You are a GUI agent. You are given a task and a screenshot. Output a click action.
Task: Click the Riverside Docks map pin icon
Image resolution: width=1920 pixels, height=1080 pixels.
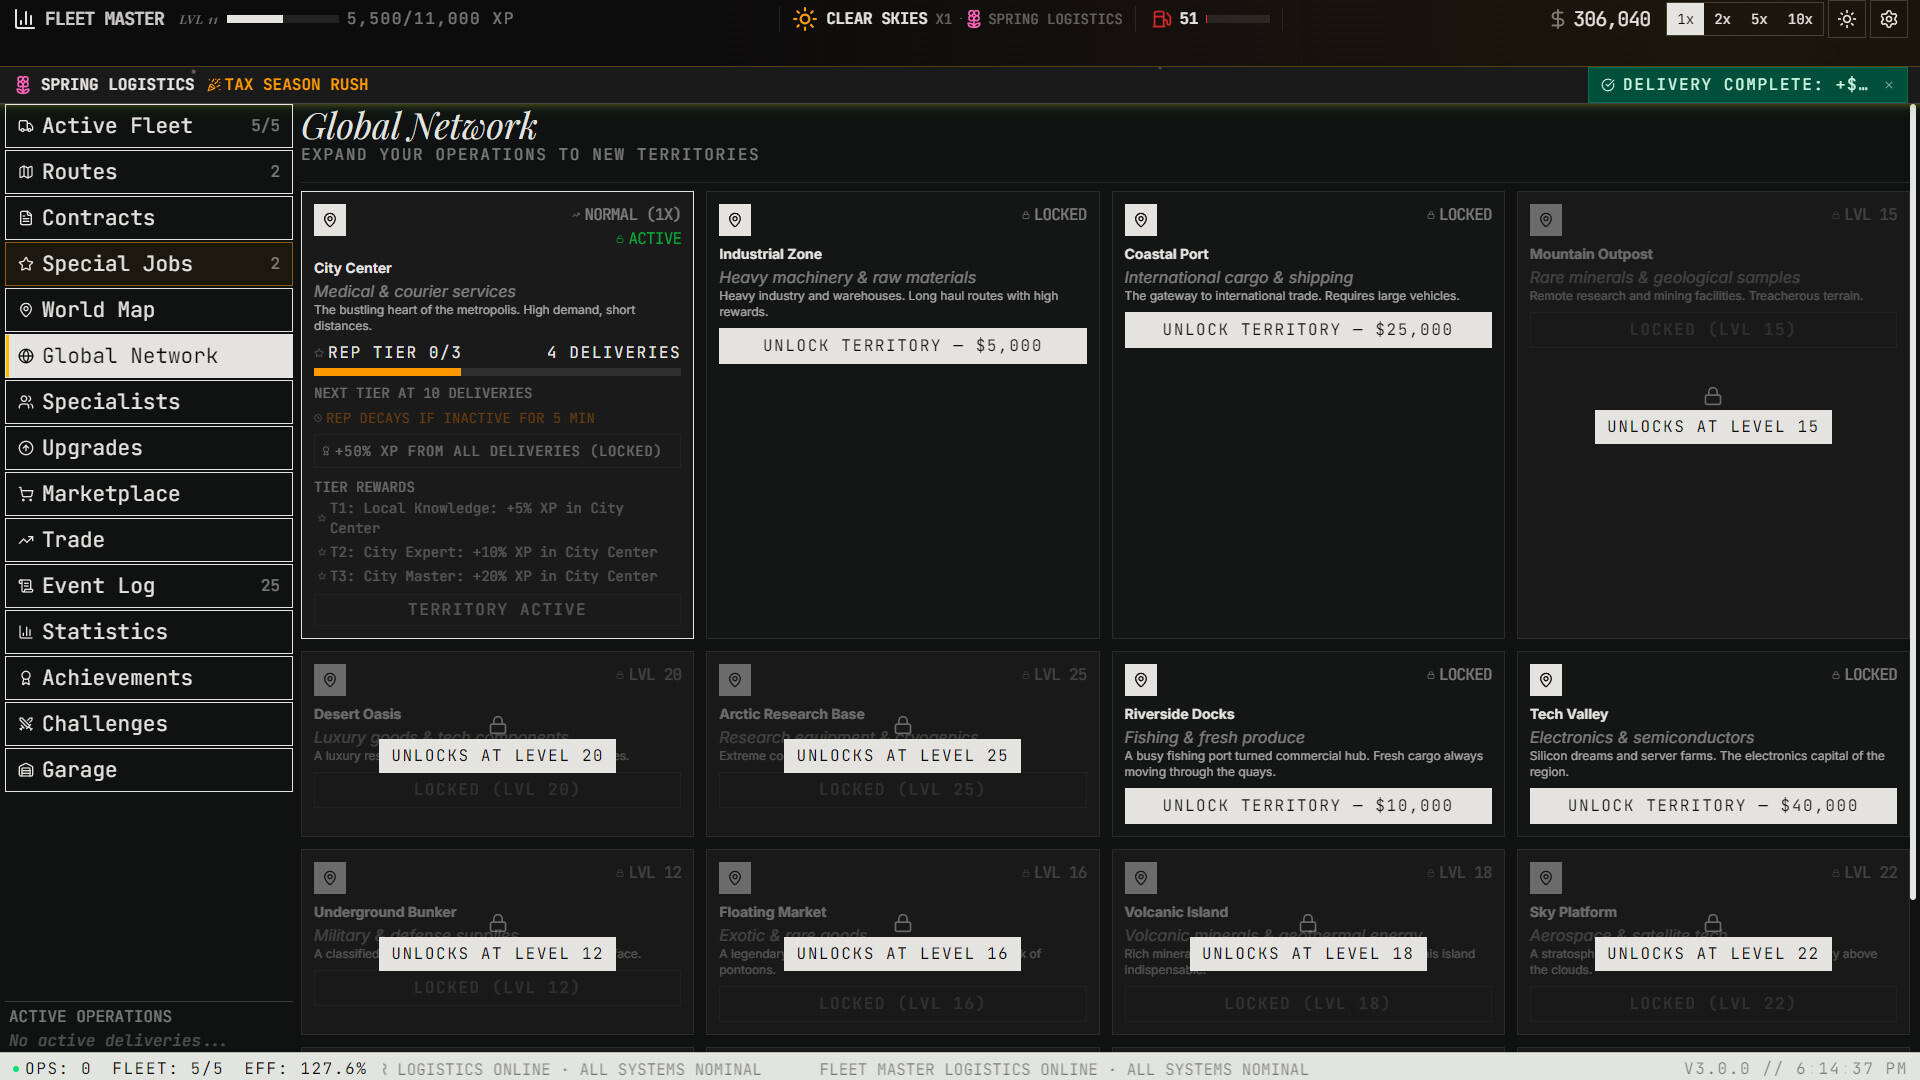coord(1140,680)
